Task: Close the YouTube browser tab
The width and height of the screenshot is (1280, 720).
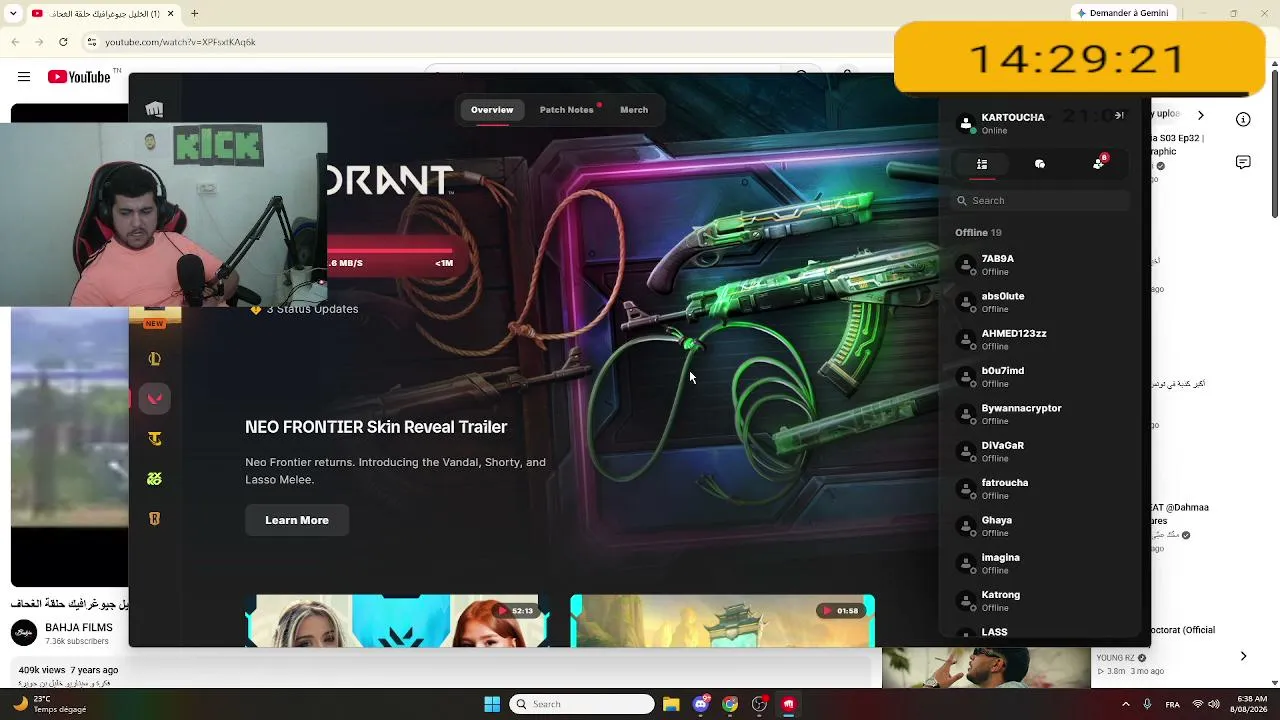Action: [x=170, y=14]
